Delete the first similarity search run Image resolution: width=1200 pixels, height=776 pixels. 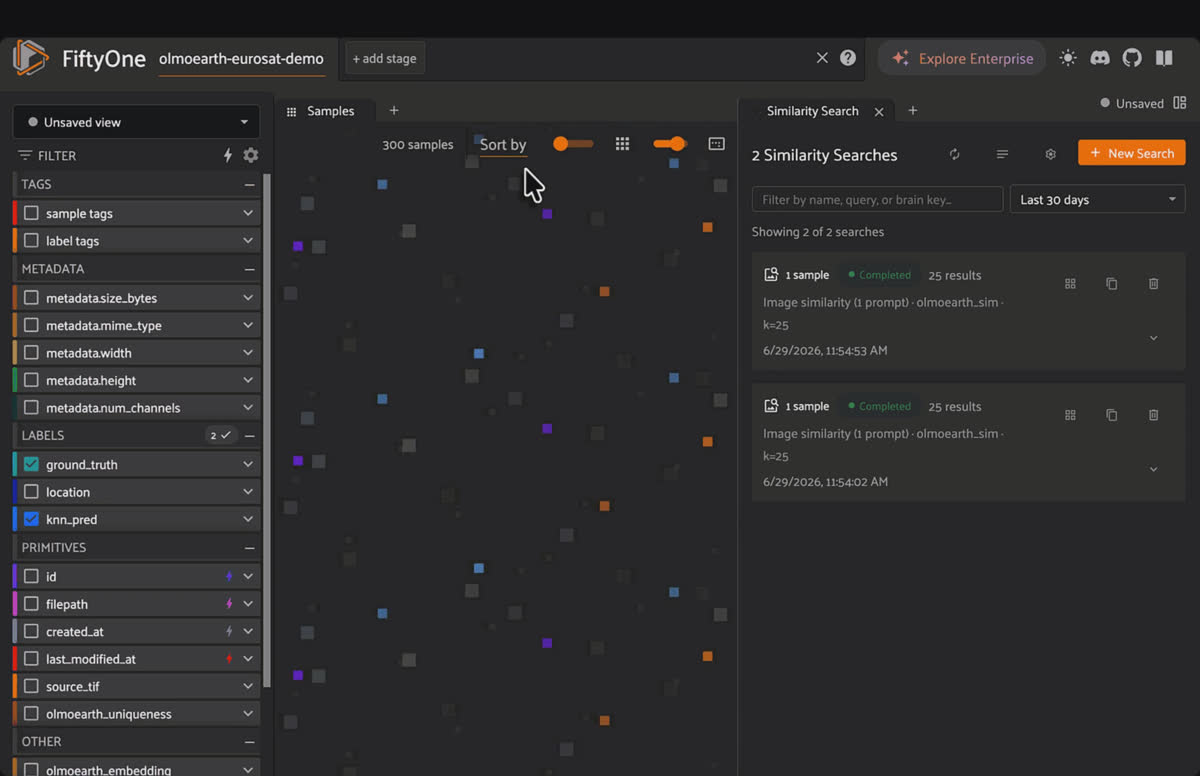pos(1153,284)
